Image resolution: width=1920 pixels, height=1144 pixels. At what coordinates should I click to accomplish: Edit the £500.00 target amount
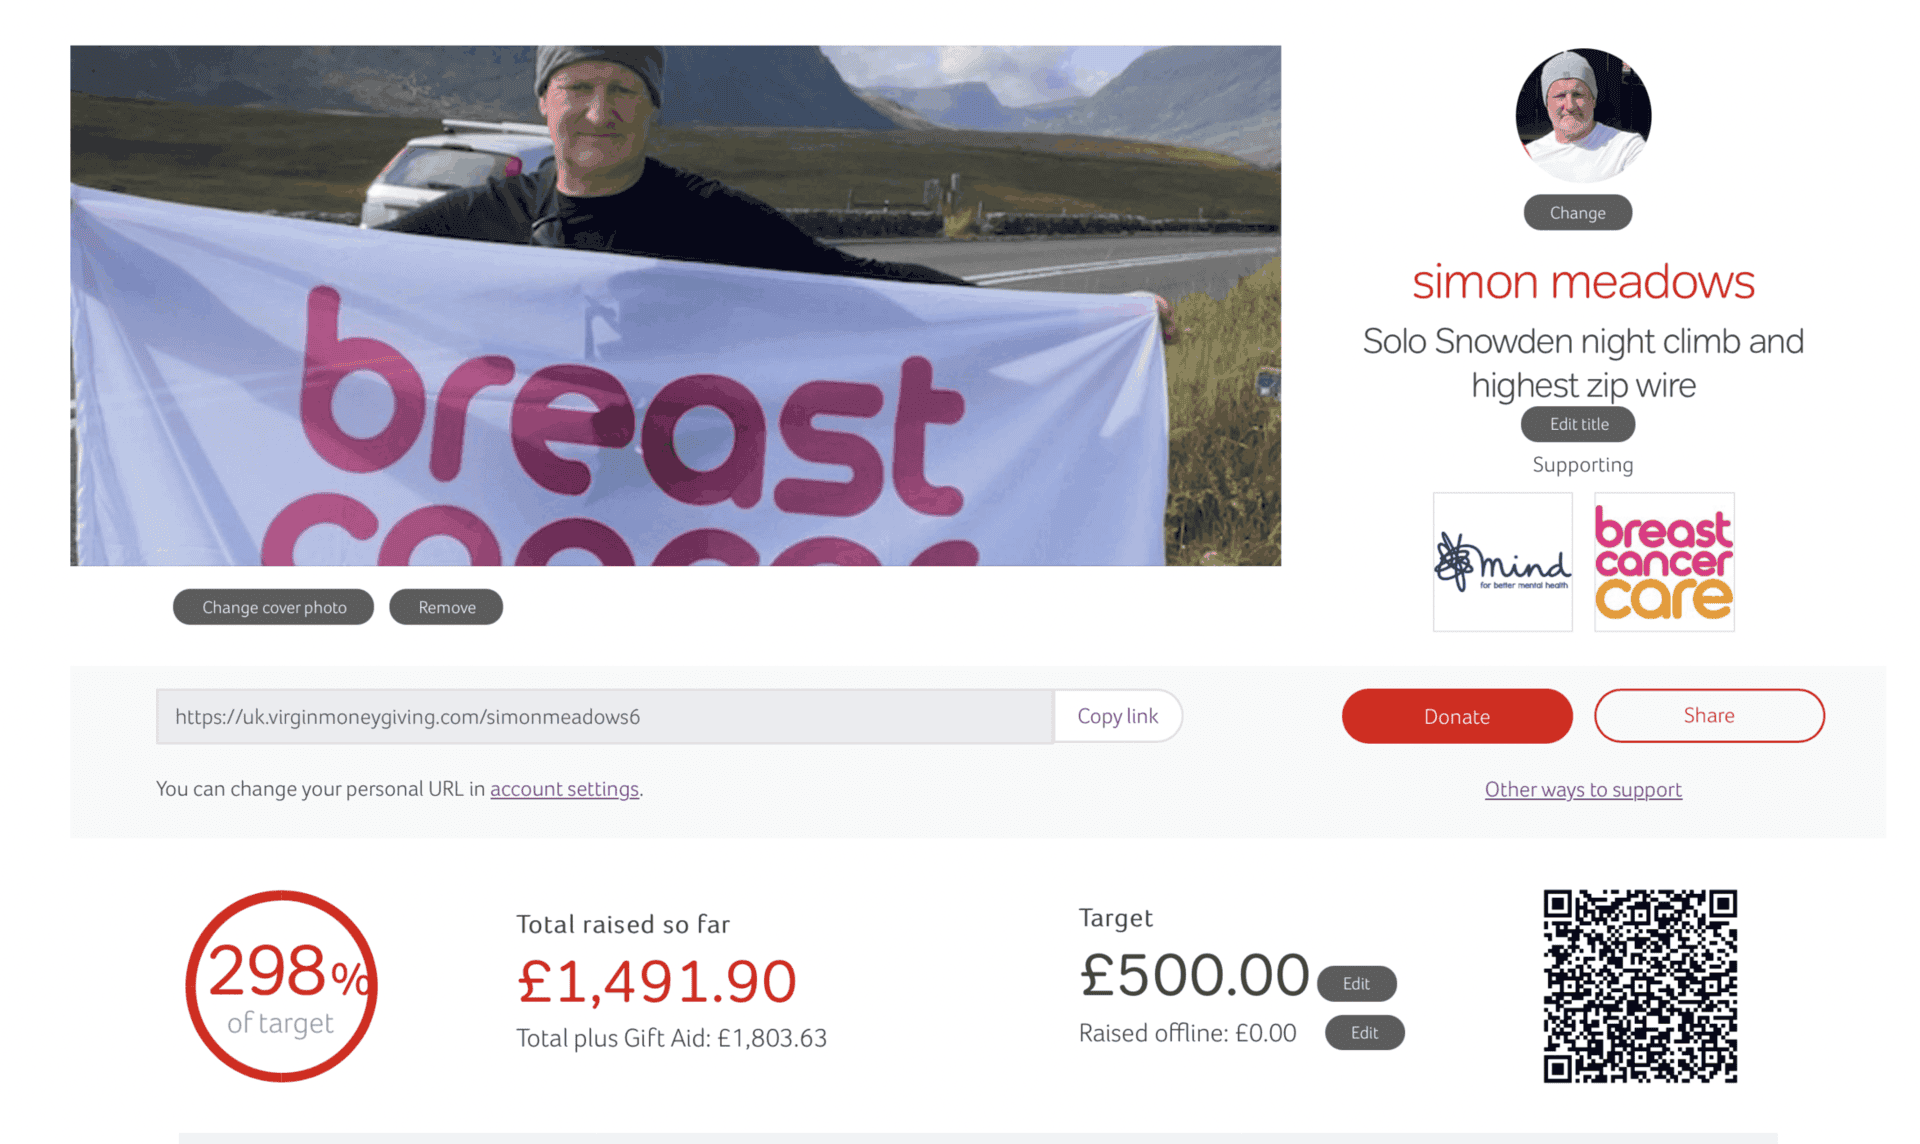click(1356, 983)
